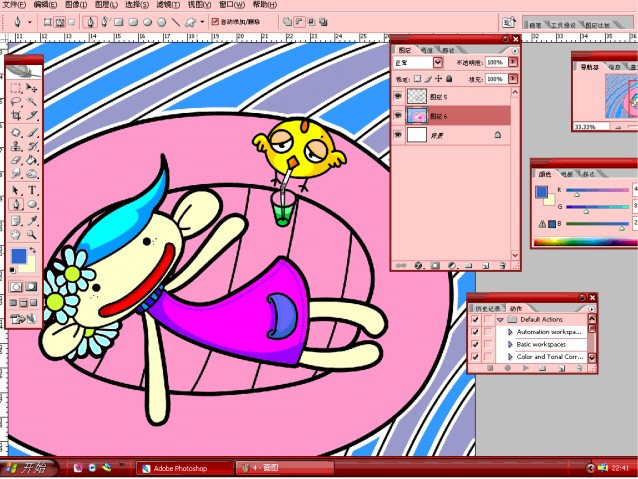This screenshot has height=479, width=638.
Task: Choose Custom Shape in options bar
Action: pyautogui.click(x=190, y=22)
